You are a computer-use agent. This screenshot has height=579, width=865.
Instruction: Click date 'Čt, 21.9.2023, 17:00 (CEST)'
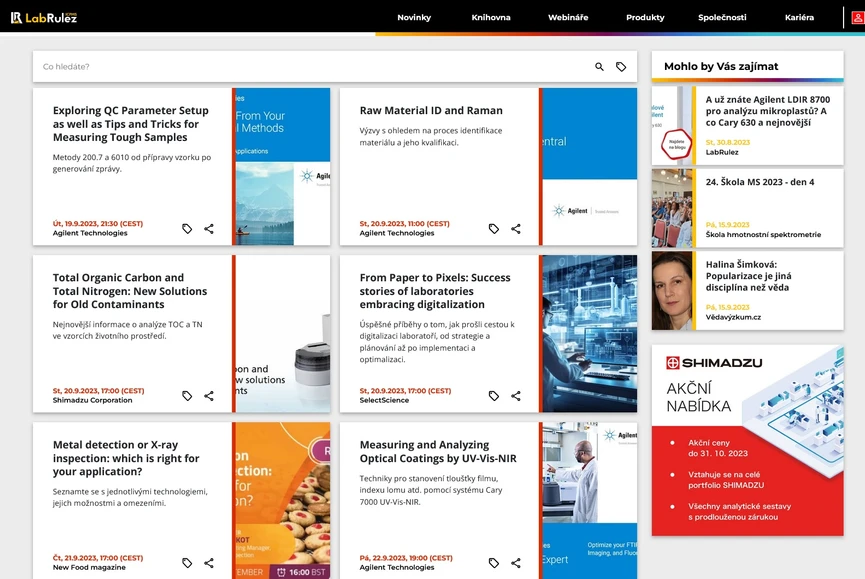click(x=98, y=557)
